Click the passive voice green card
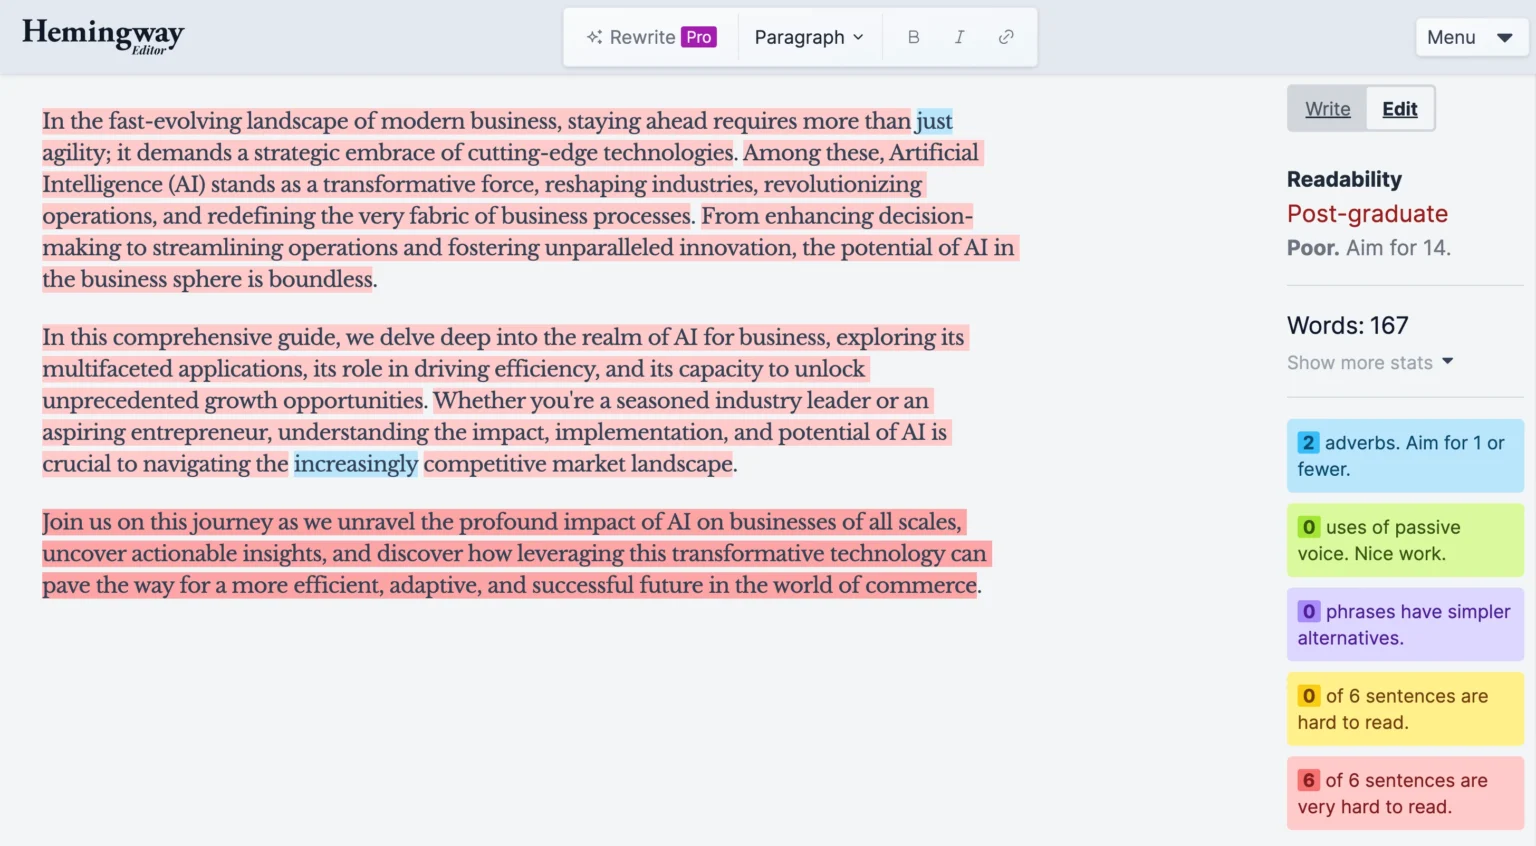Viewport: 1536px width, 846px height. (x=1405, y=540)
